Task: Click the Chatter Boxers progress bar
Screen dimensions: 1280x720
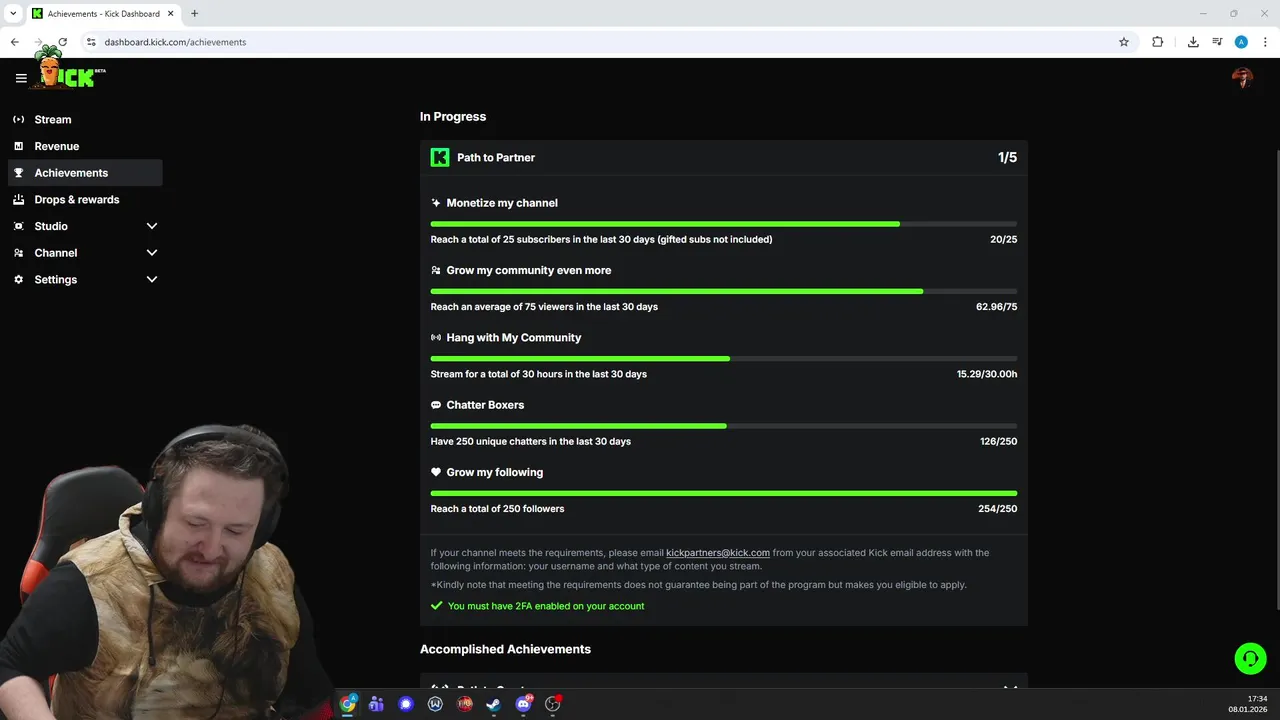Action: point(724,426)
